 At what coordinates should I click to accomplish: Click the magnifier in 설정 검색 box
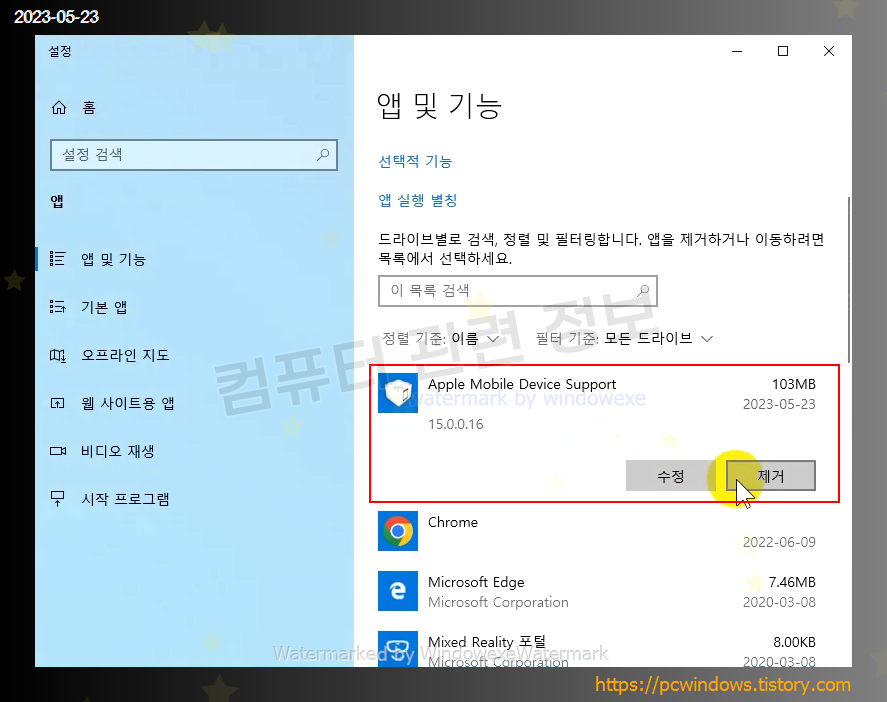323,154
